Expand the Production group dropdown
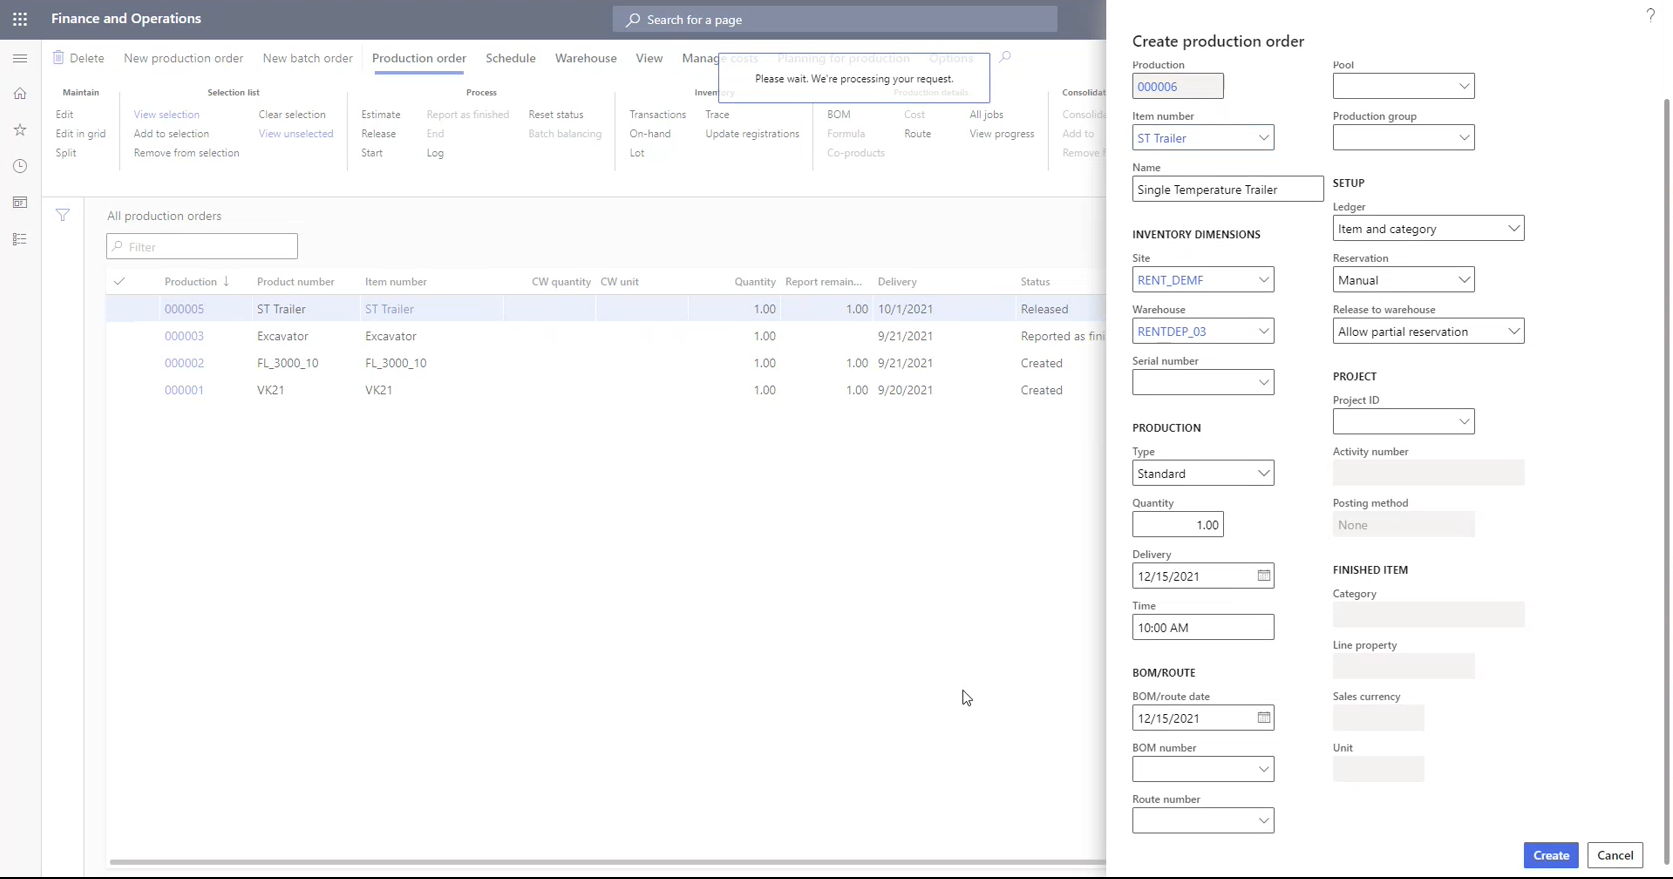 point(1464,138)
